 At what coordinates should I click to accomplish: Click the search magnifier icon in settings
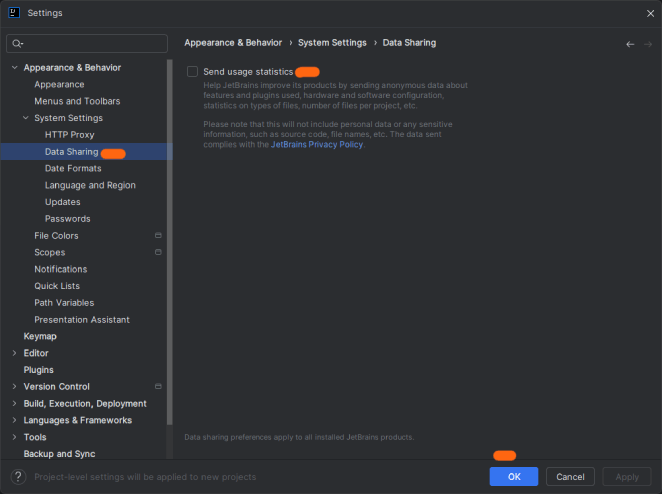point(18,44)
